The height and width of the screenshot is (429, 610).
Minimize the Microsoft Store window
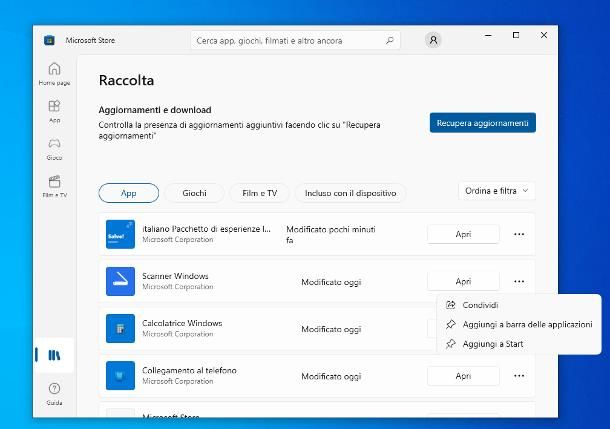coord(488,35)
